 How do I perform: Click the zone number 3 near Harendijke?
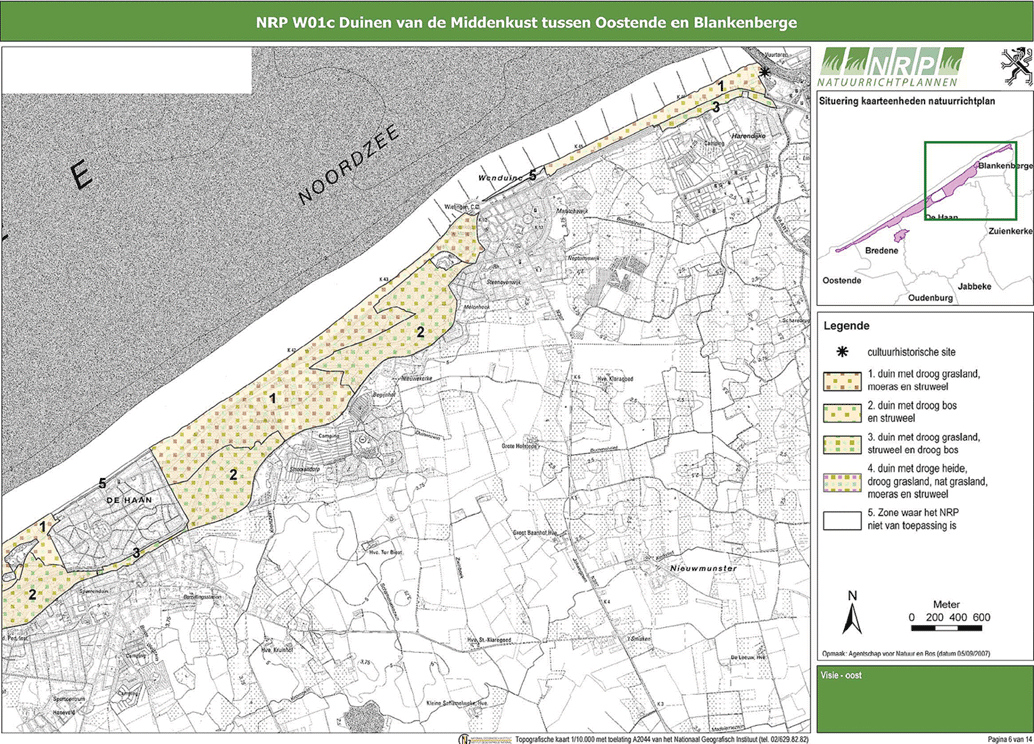coord(715,108)
